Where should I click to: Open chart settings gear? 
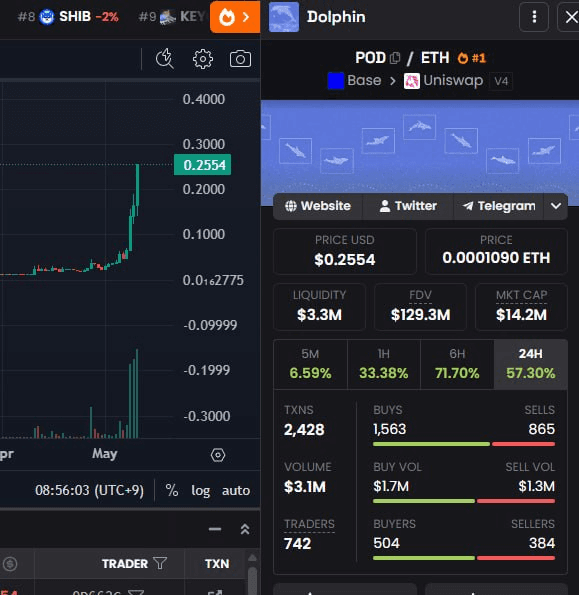coord(203,59)
